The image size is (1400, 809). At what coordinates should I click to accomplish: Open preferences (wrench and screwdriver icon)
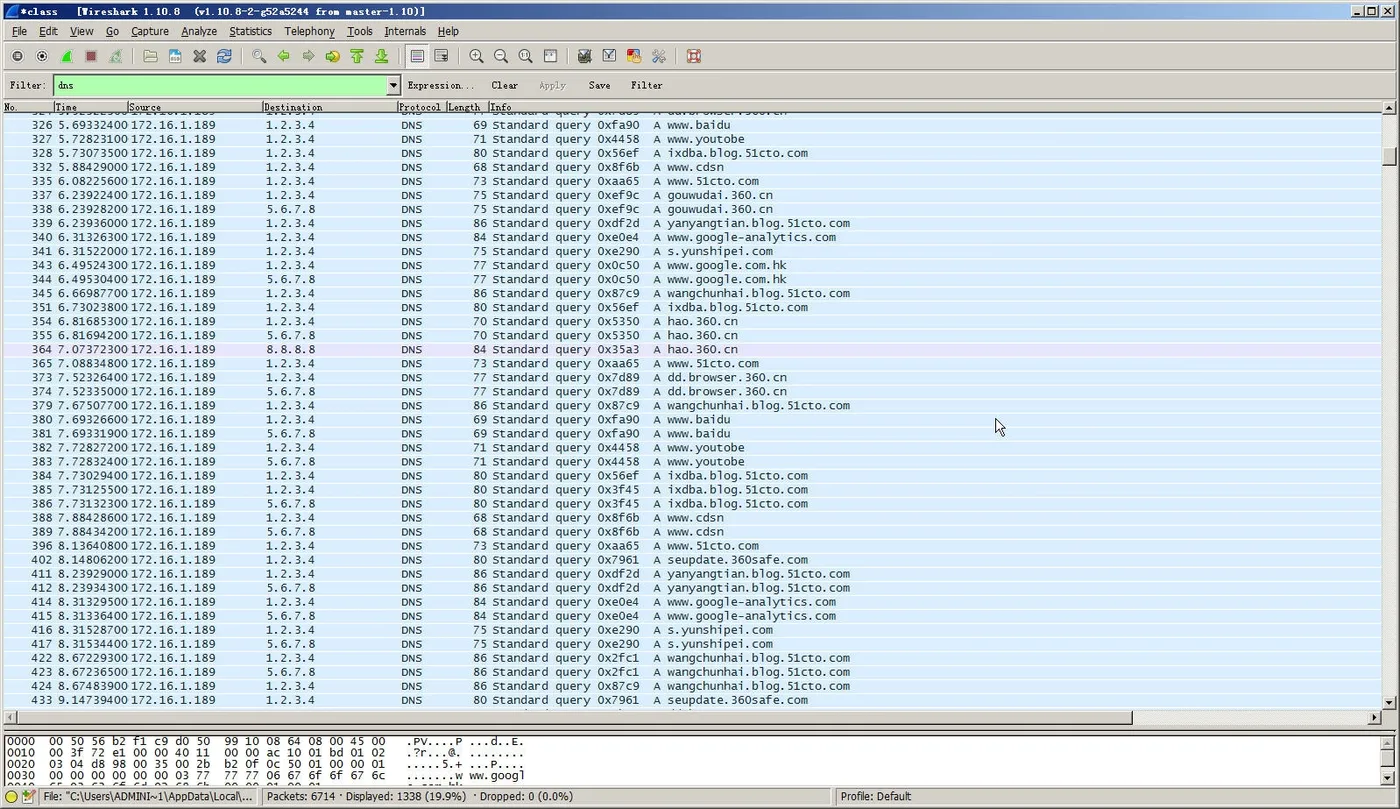click(x=658, y=57)
